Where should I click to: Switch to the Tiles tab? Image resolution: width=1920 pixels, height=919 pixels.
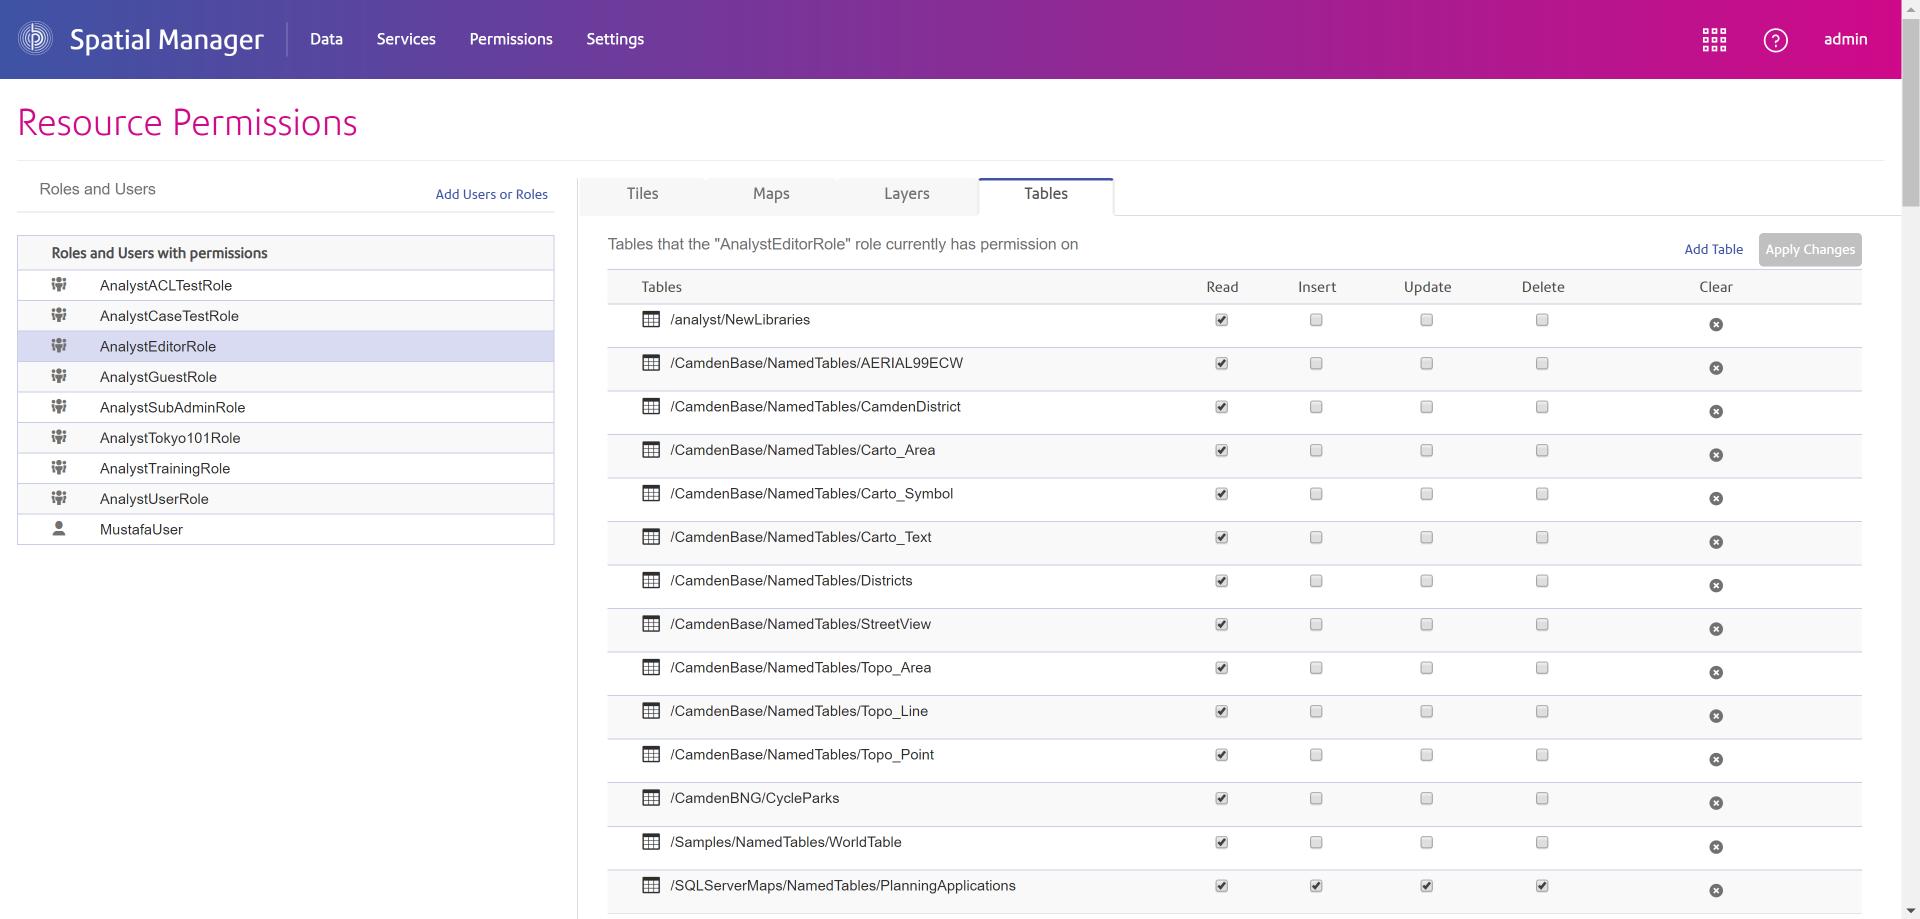pyautogui.click(x=642, y=194)
